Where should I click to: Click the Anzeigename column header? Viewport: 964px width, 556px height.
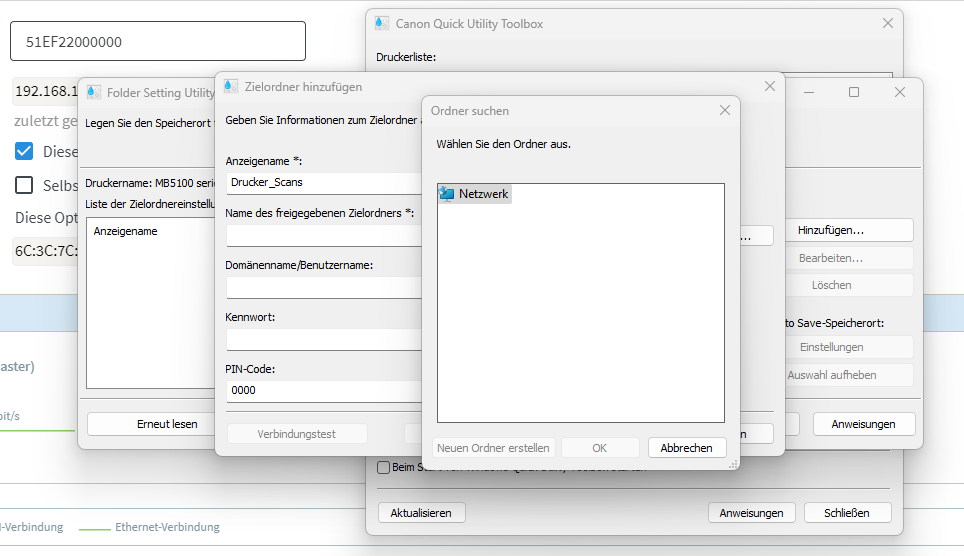pyautogui.click(x=125, y=231)
